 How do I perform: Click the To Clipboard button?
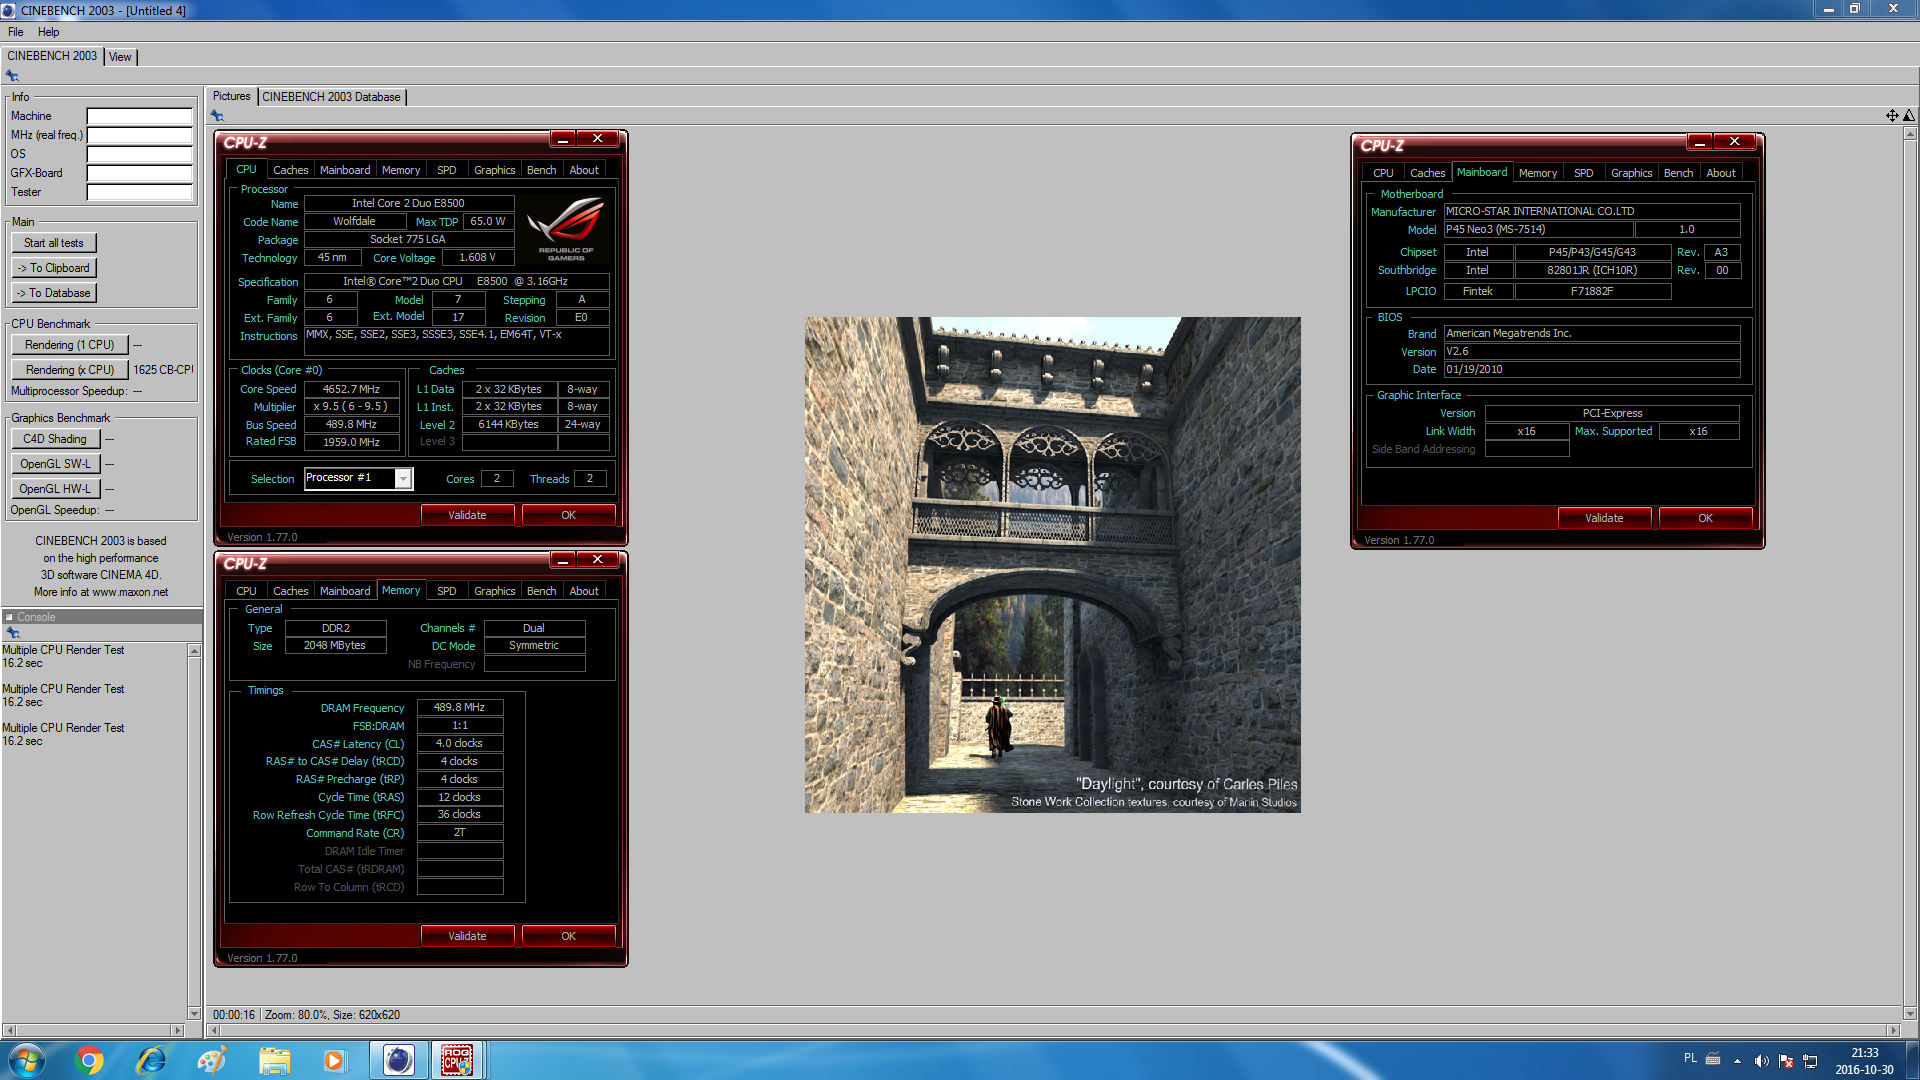[54, 268]
